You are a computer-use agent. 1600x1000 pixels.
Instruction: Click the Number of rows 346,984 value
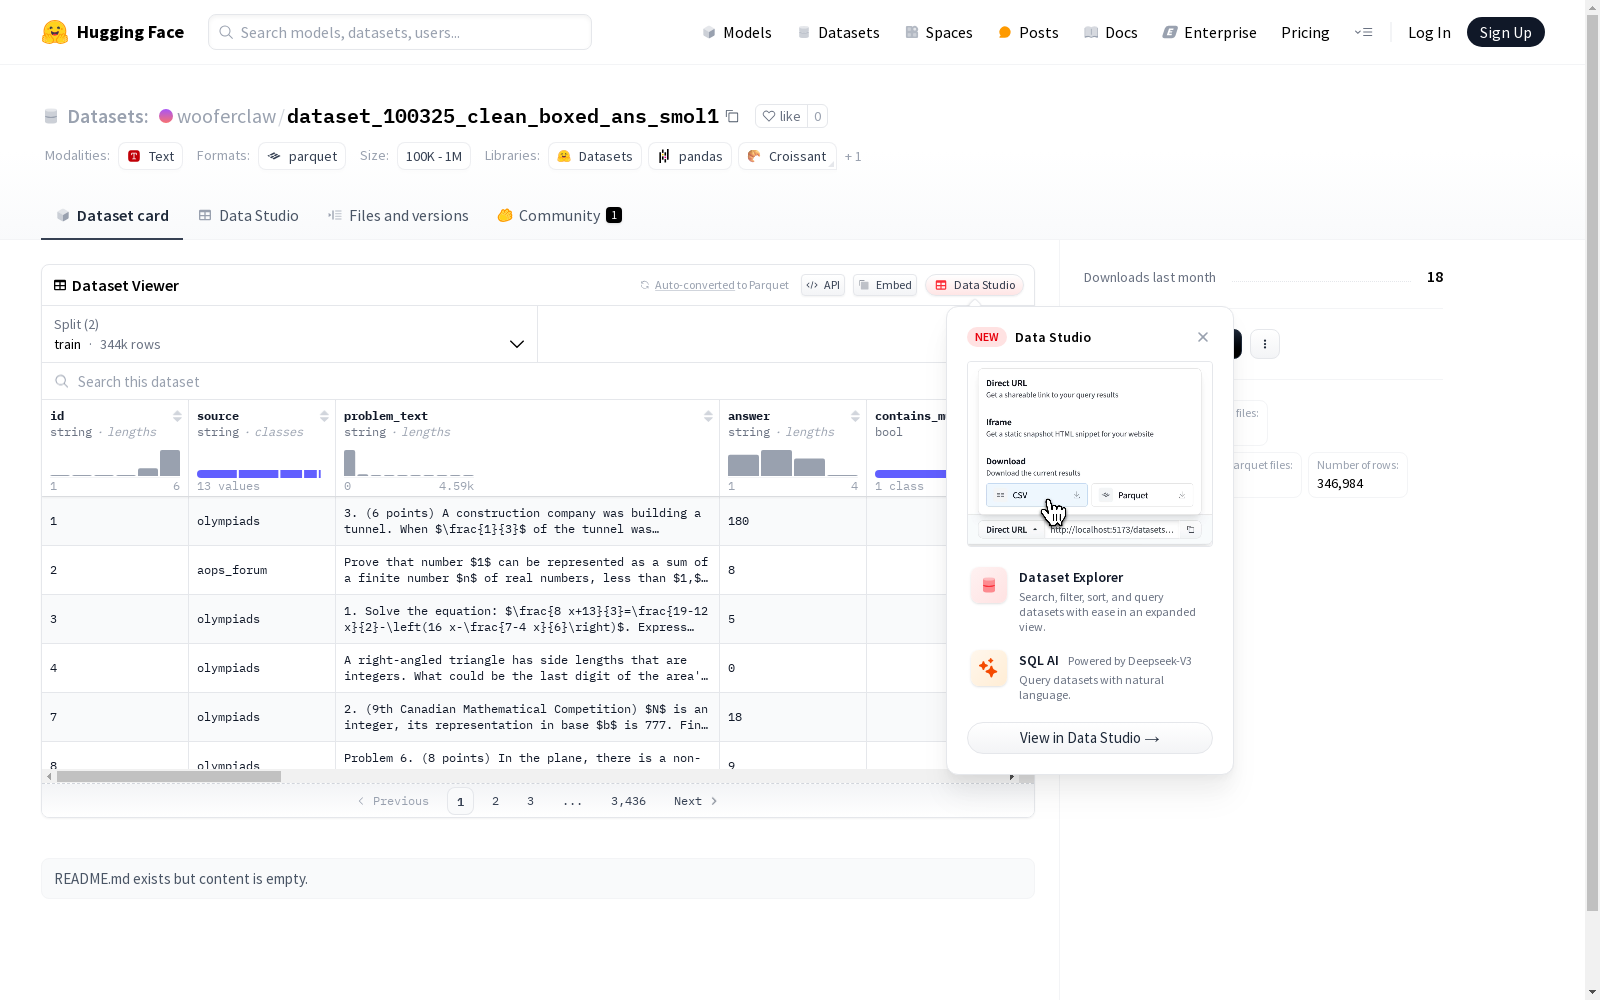coord(1340,484)
